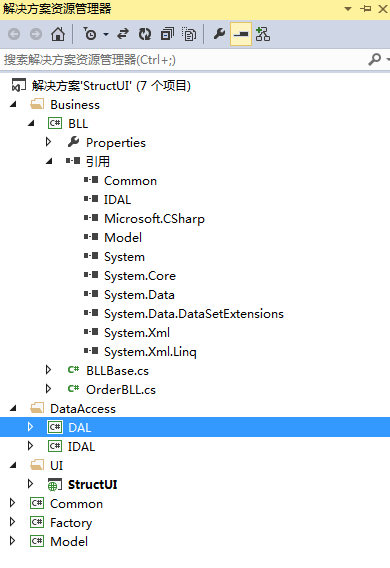The width and height of the screenshot is (390, 568).
Task: Expand the BLLBase.cs file node
Action: [x=49, y=370]
